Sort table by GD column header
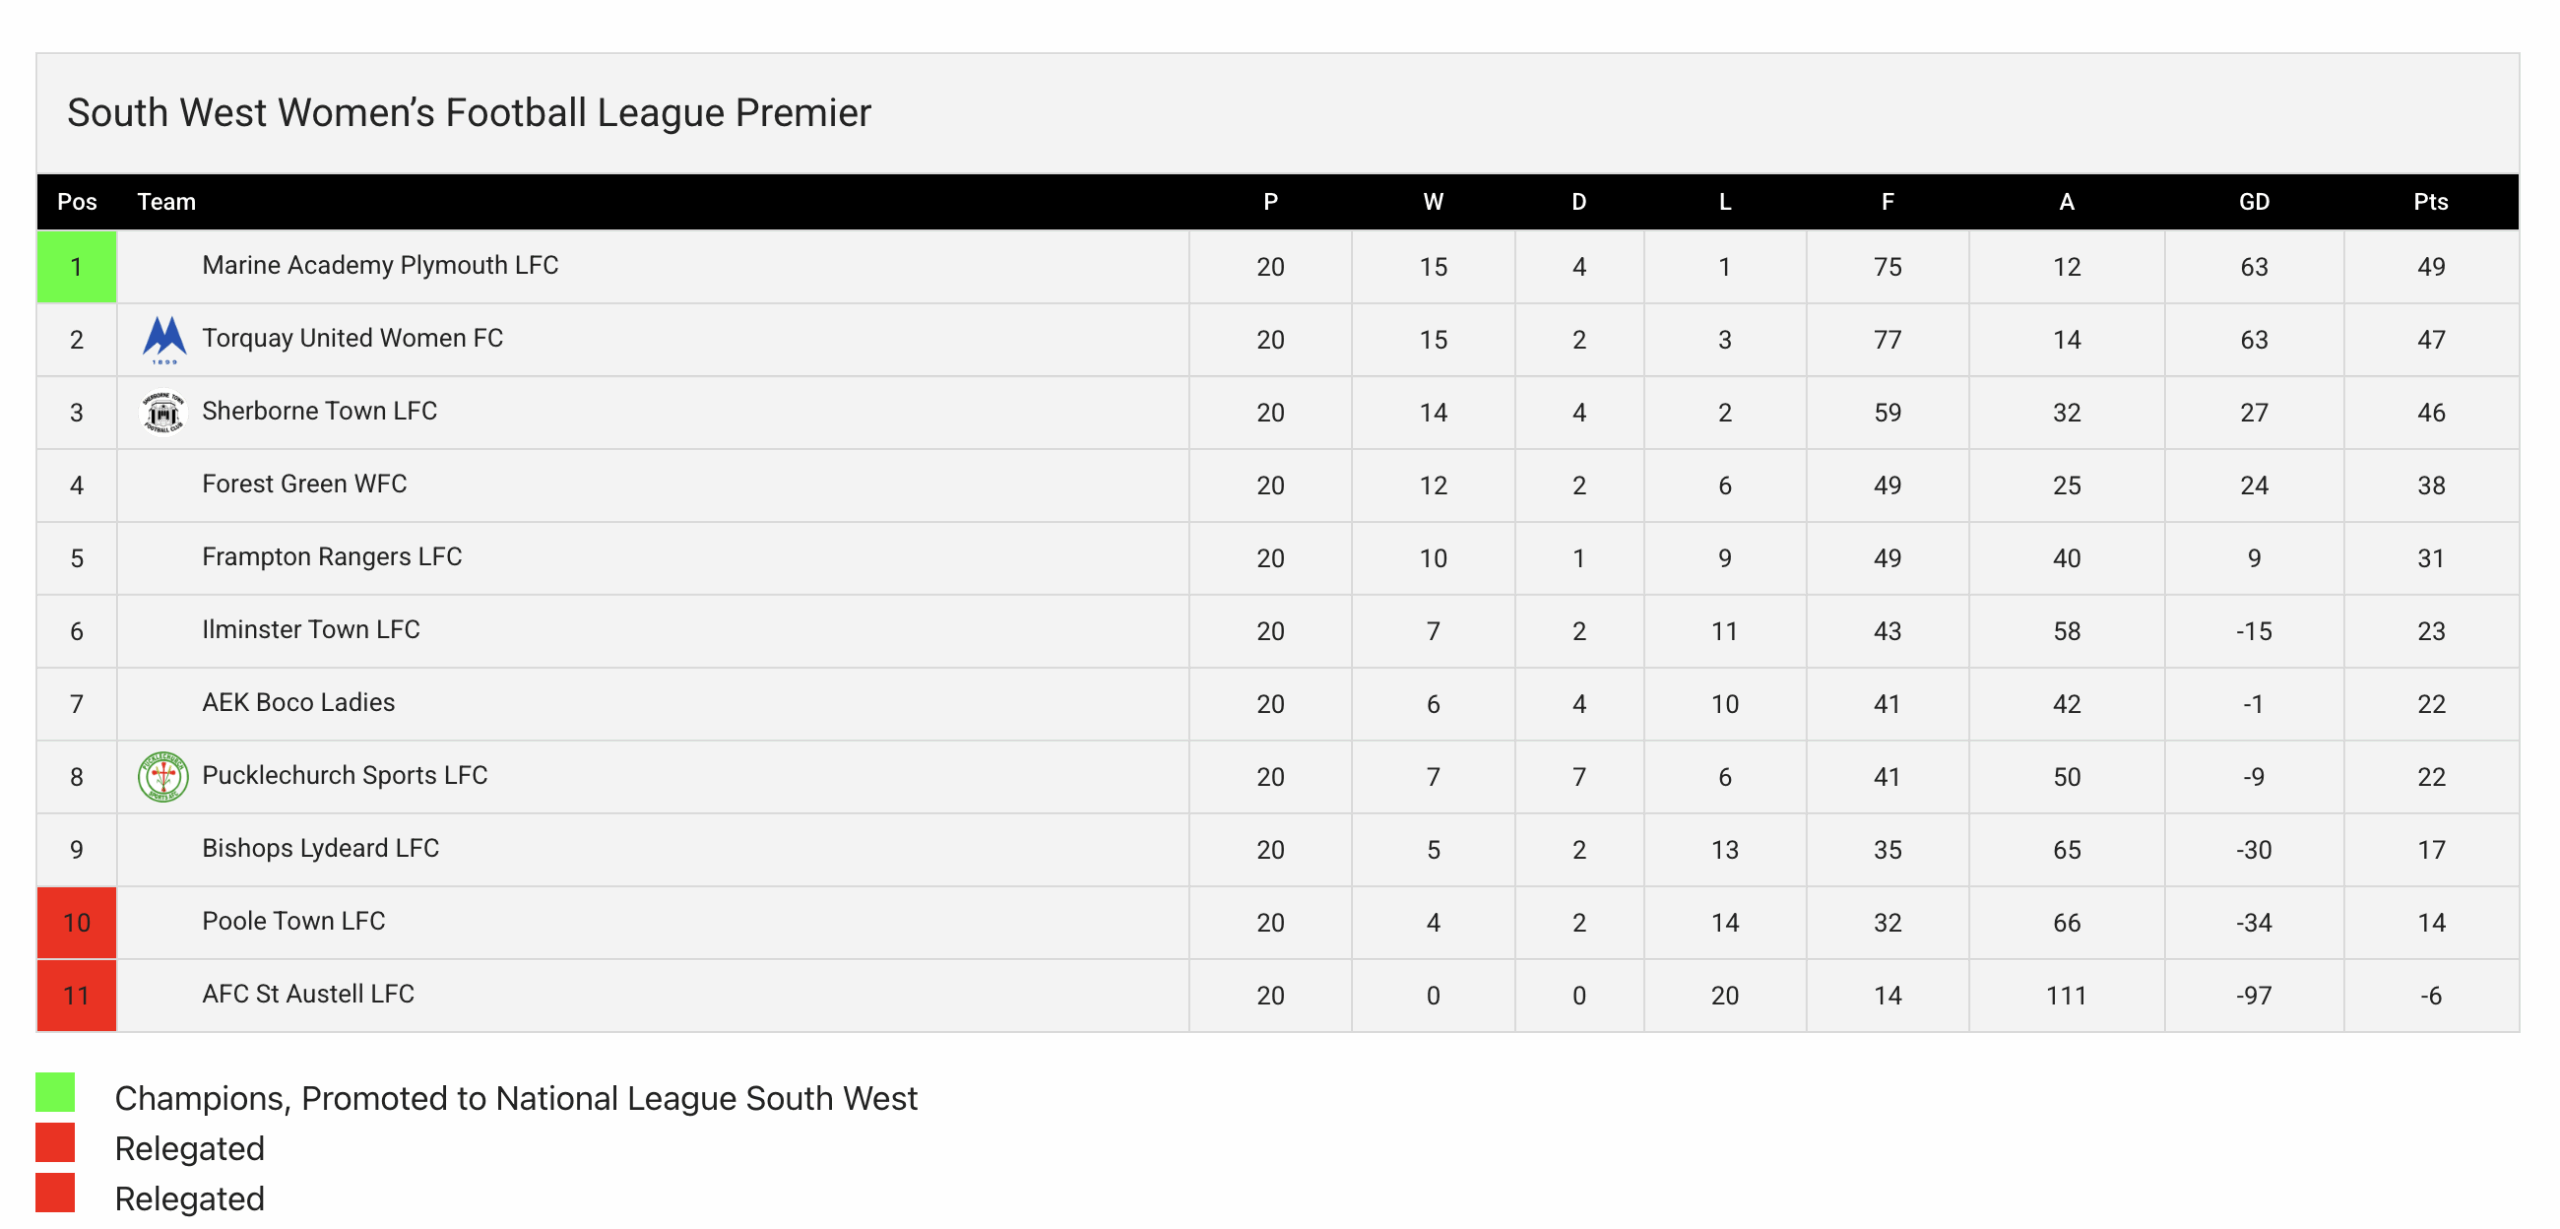The width and height of the screenshot is (2560, 1229). point(2253,202)
